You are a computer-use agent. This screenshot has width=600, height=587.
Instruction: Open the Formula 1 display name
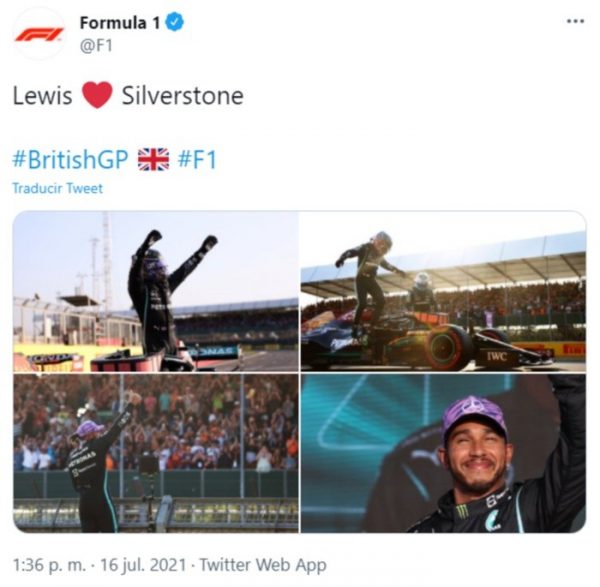[120, 22]
